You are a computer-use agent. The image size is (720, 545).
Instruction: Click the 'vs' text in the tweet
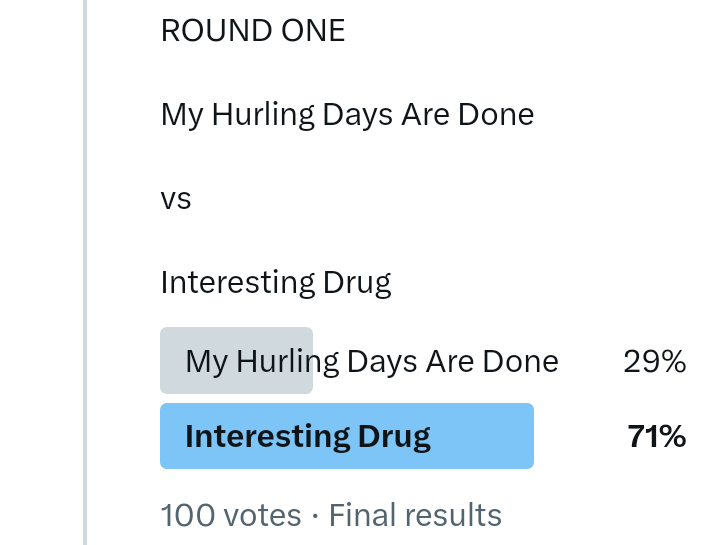(x=175, y=199)
